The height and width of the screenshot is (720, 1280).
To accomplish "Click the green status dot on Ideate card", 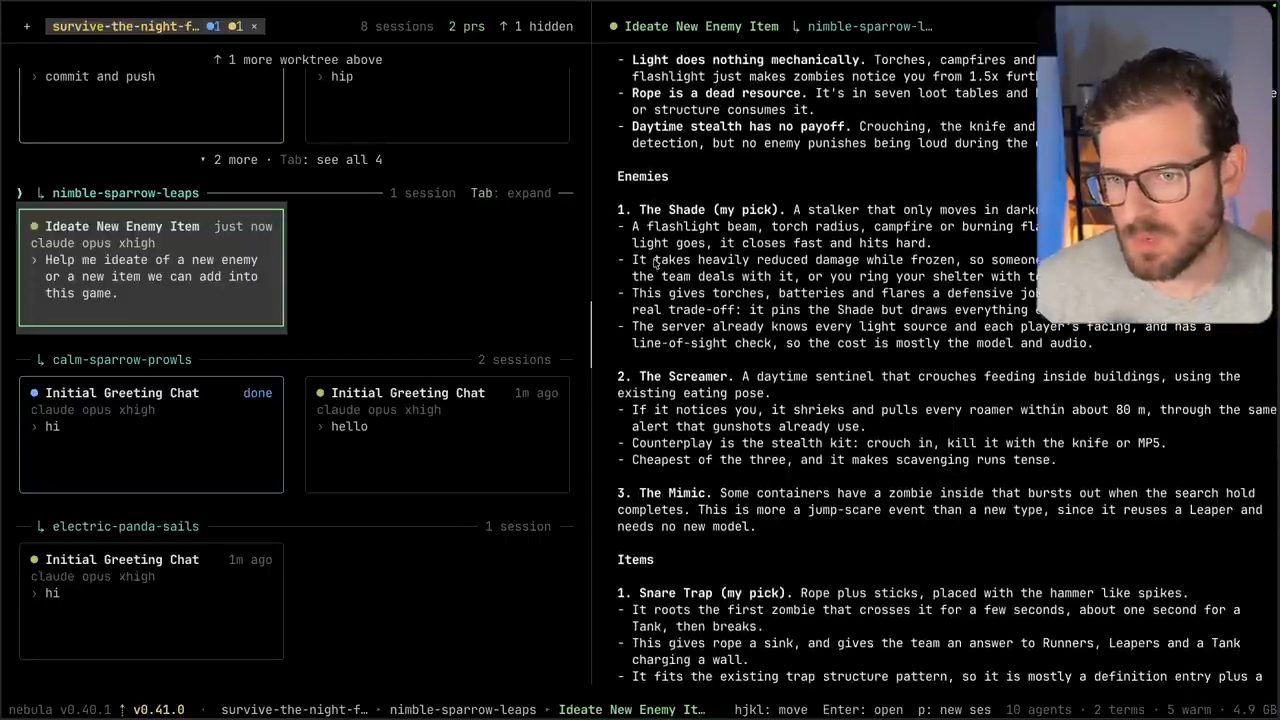I will pyautogui.click(x=35, y=227).
